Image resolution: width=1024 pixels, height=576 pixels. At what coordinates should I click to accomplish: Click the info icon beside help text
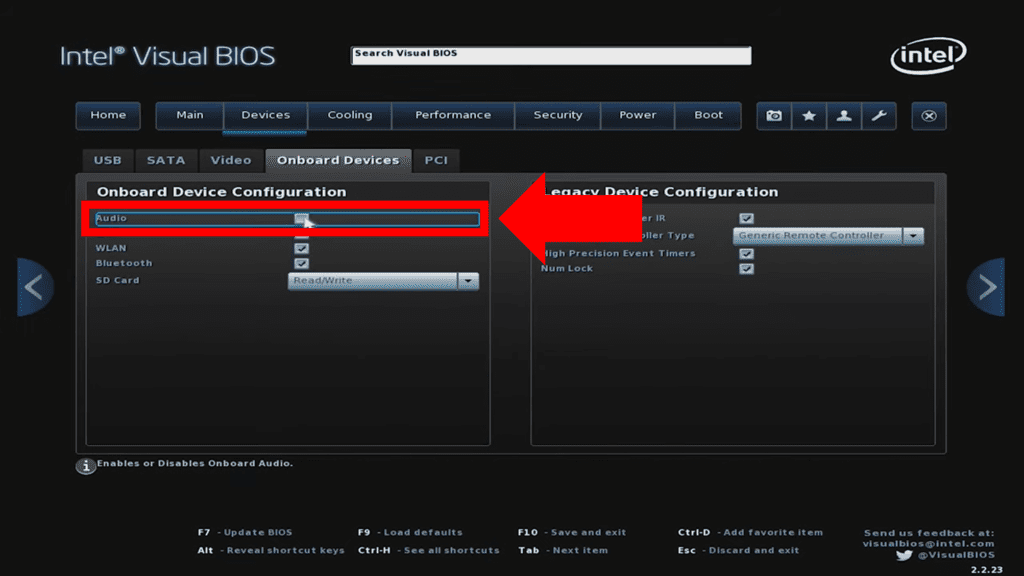pos(86,466)
